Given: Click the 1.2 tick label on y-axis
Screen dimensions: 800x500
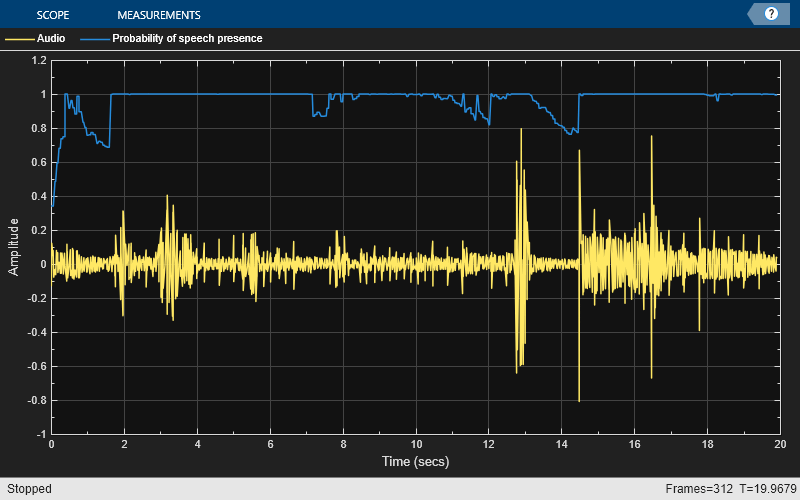Looking at the screenshot, I should coord(39,60).
